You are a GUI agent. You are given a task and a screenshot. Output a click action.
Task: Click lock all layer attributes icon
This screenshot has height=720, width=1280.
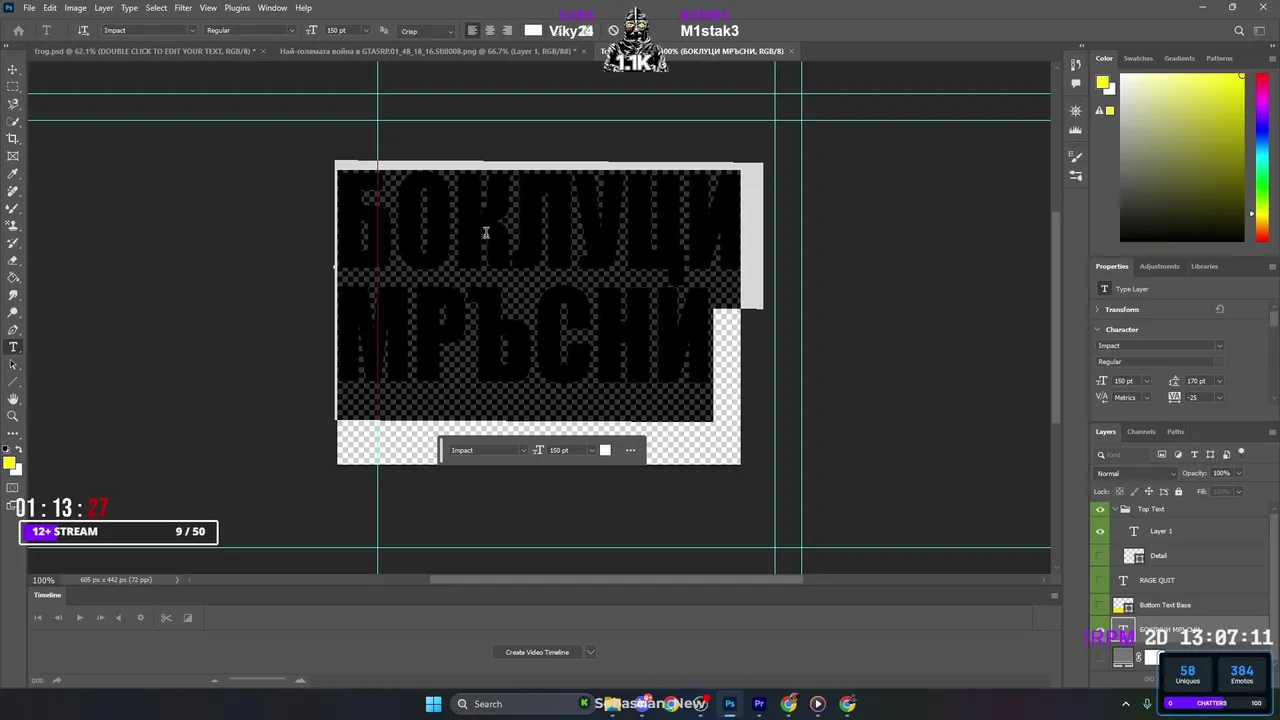click(x=1178, y=491)
